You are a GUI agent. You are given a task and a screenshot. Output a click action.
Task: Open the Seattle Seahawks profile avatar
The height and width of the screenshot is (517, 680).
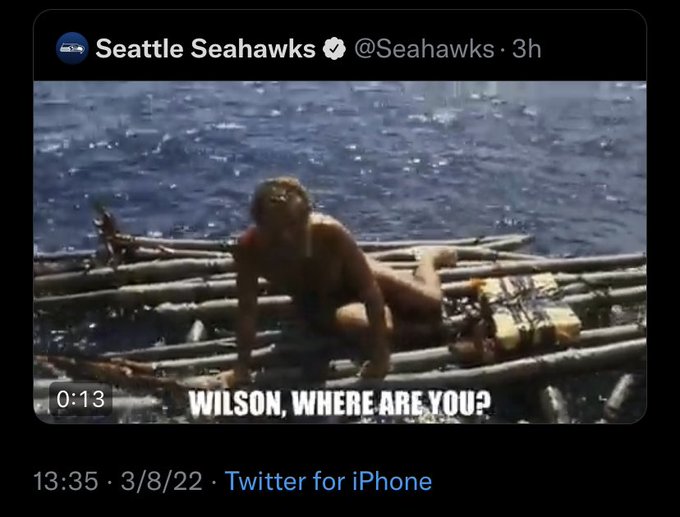pyautogui.click(x=72, y=48)
